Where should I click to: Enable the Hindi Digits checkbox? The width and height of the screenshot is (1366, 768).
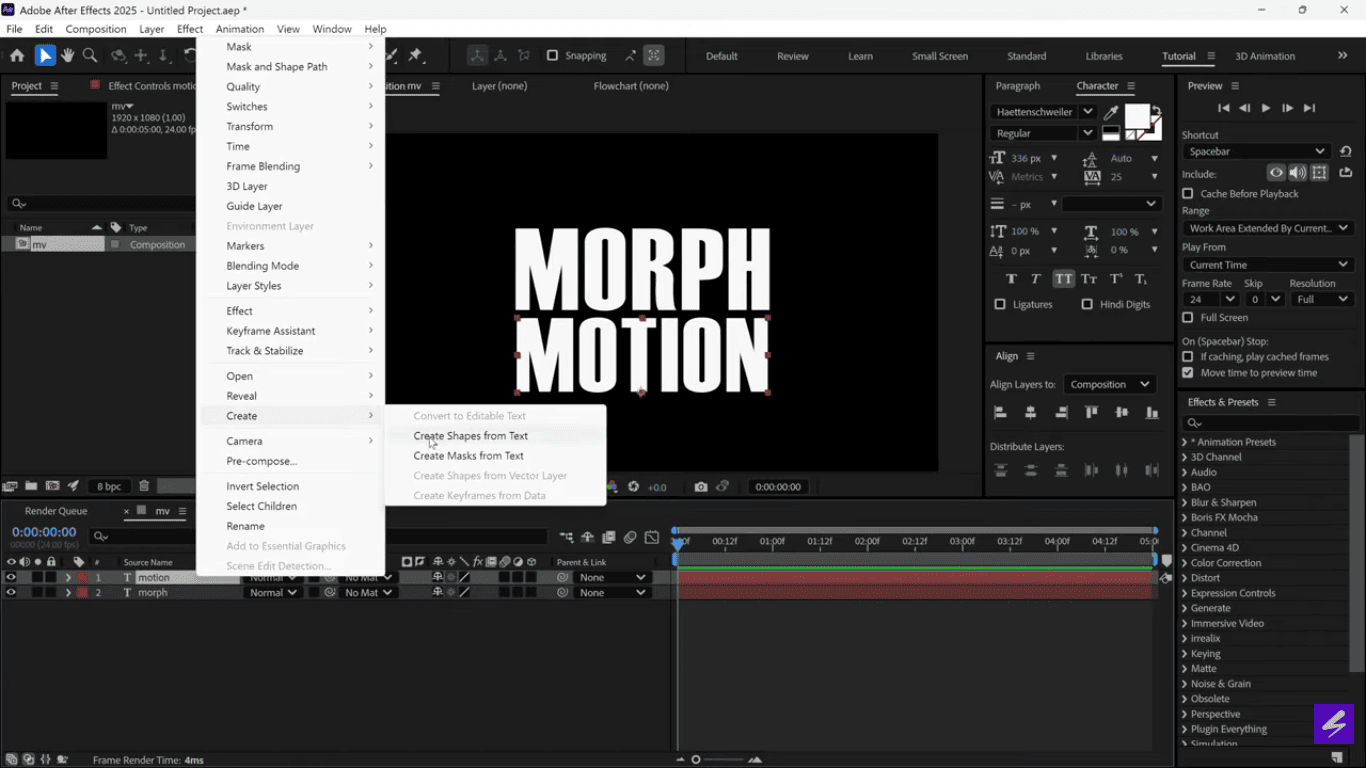coord(1087,304)
